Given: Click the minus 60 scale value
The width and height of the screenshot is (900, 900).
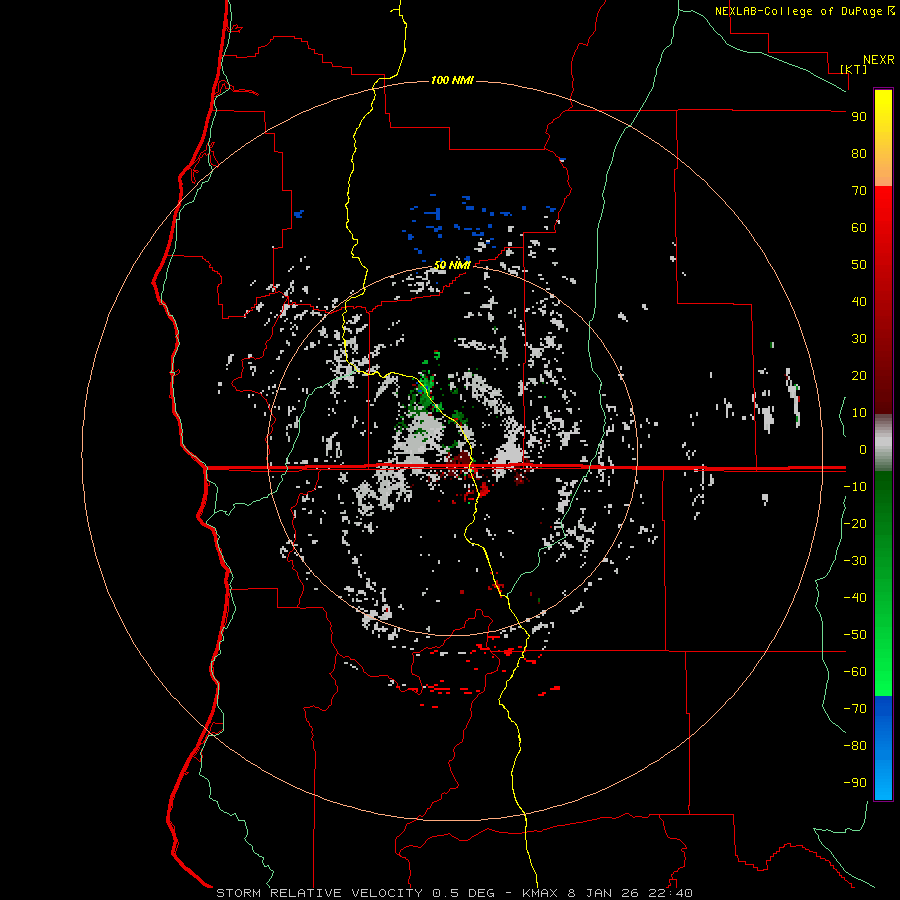Looking at the screenshot, I should click(855, 672).
